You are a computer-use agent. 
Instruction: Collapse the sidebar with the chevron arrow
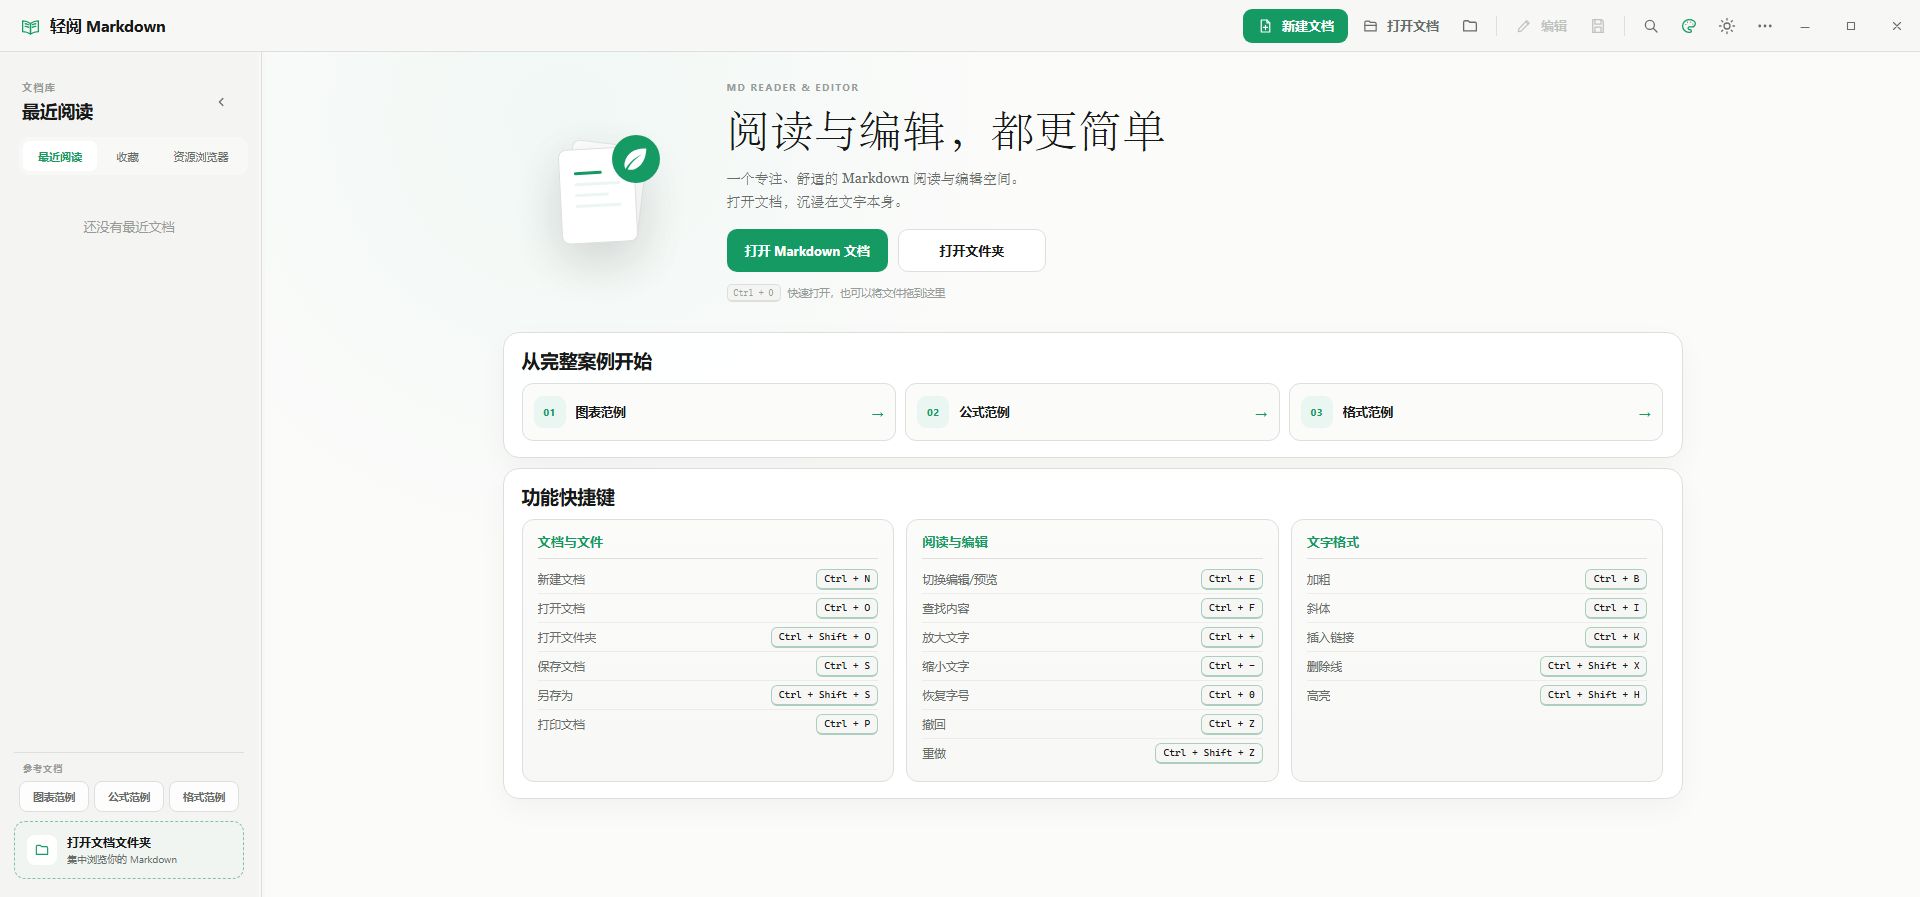[x=221, y=102]
